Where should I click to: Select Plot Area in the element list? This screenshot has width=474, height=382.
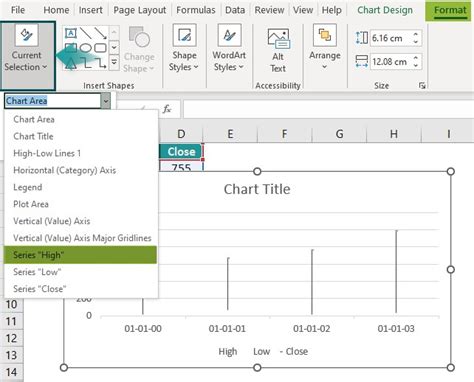tap(81, 204)
